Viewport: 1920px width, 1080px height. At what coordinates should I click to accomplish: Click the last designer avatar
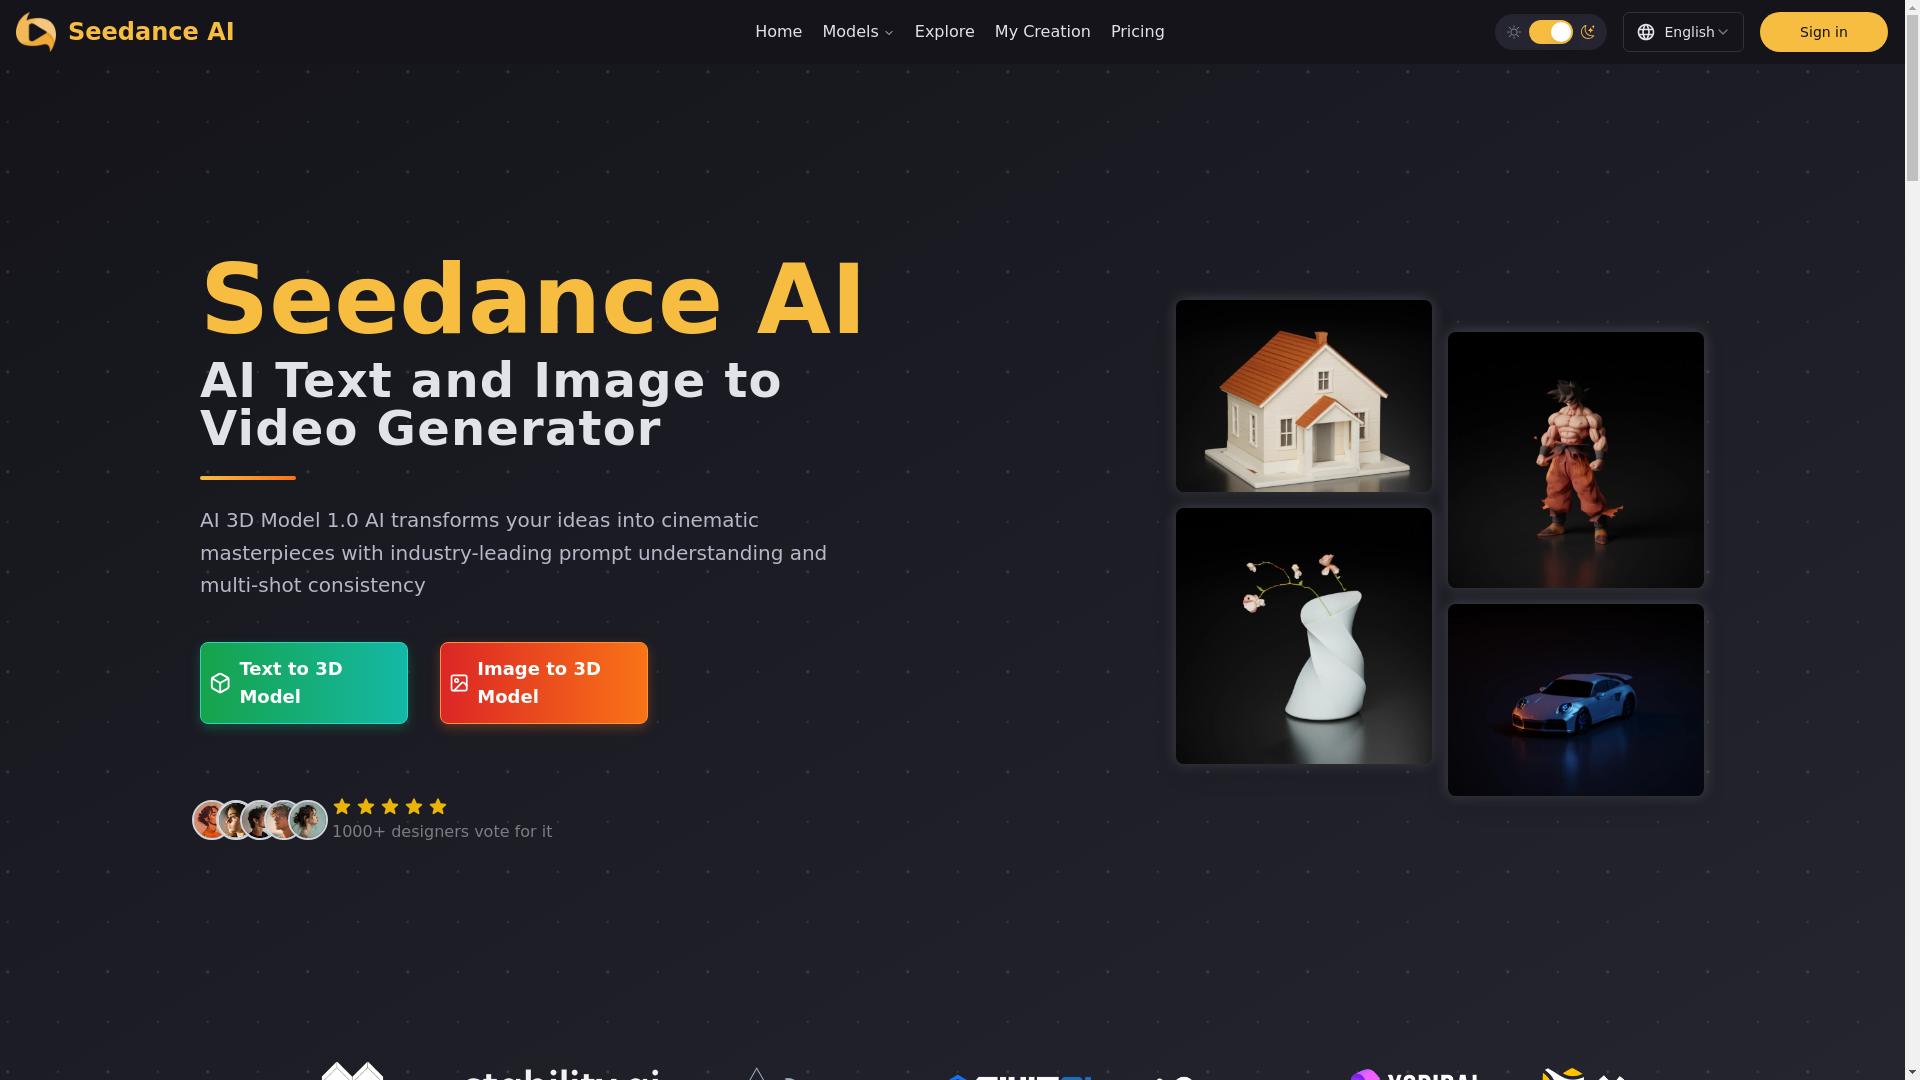pyautogui.click(x=308, y=820)
